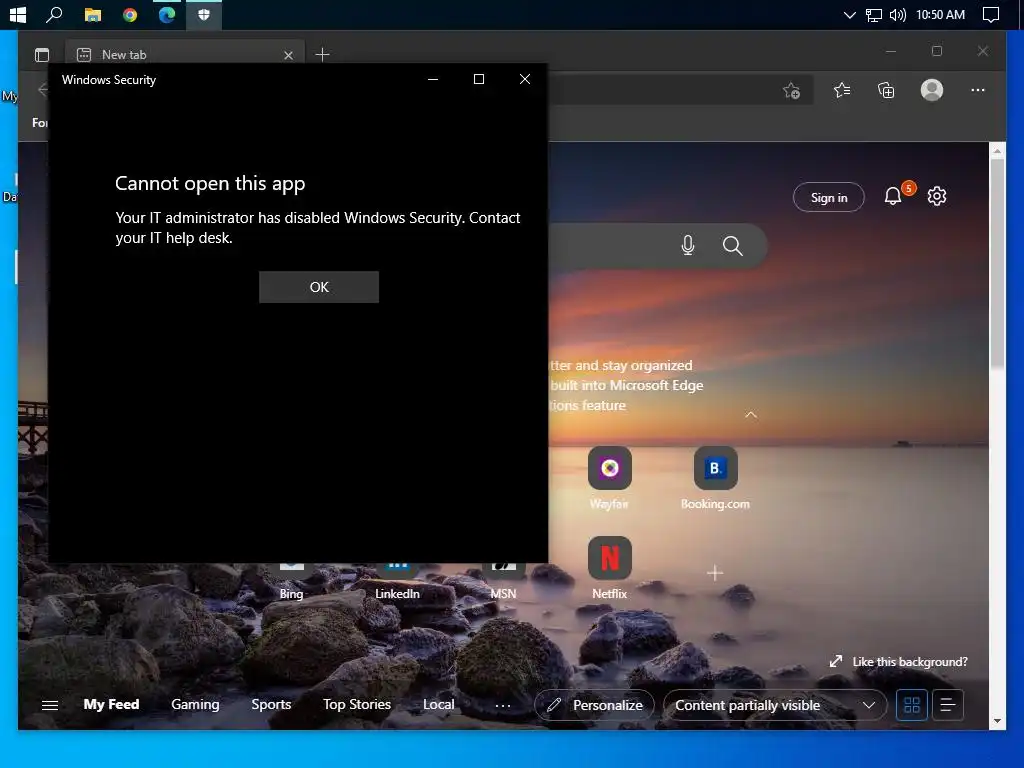Select Windows Security shield taskbar icon
Image resolution: width=1024 pixels, height=768 pixels.
pyautogui.click(x=204, y=14)
